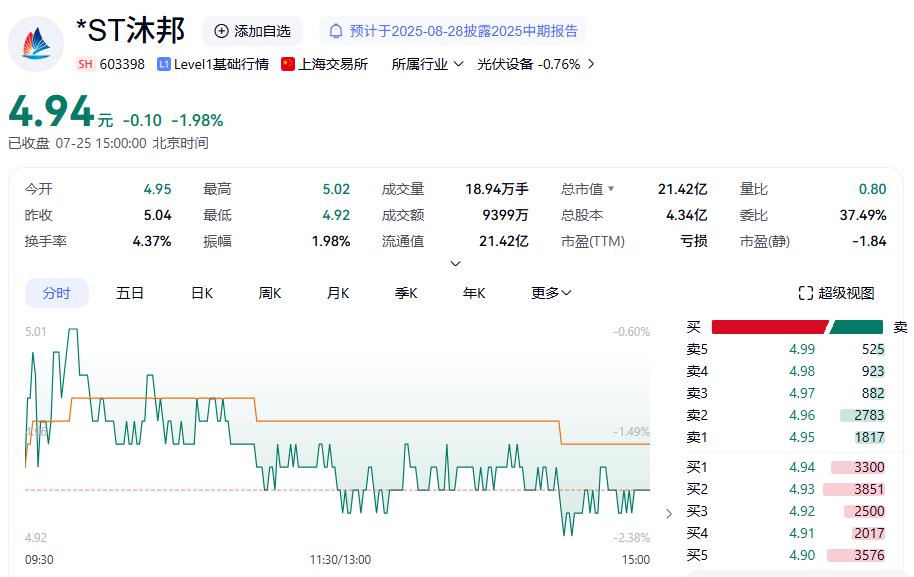Screen dimensions: 914x577
Task: Click the L1 Level1基础行情 icon
Action: pos(164,64)
